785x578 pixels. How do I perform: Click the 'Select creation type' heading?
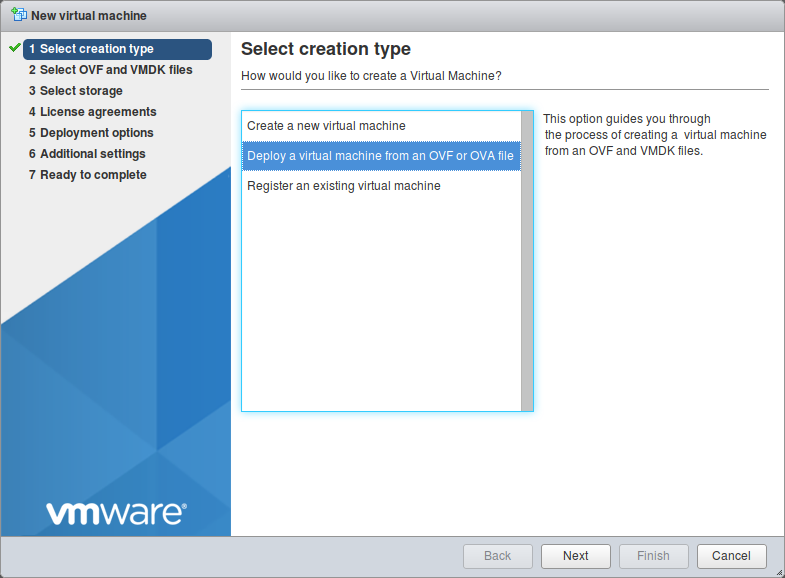(x=326, y=49)
